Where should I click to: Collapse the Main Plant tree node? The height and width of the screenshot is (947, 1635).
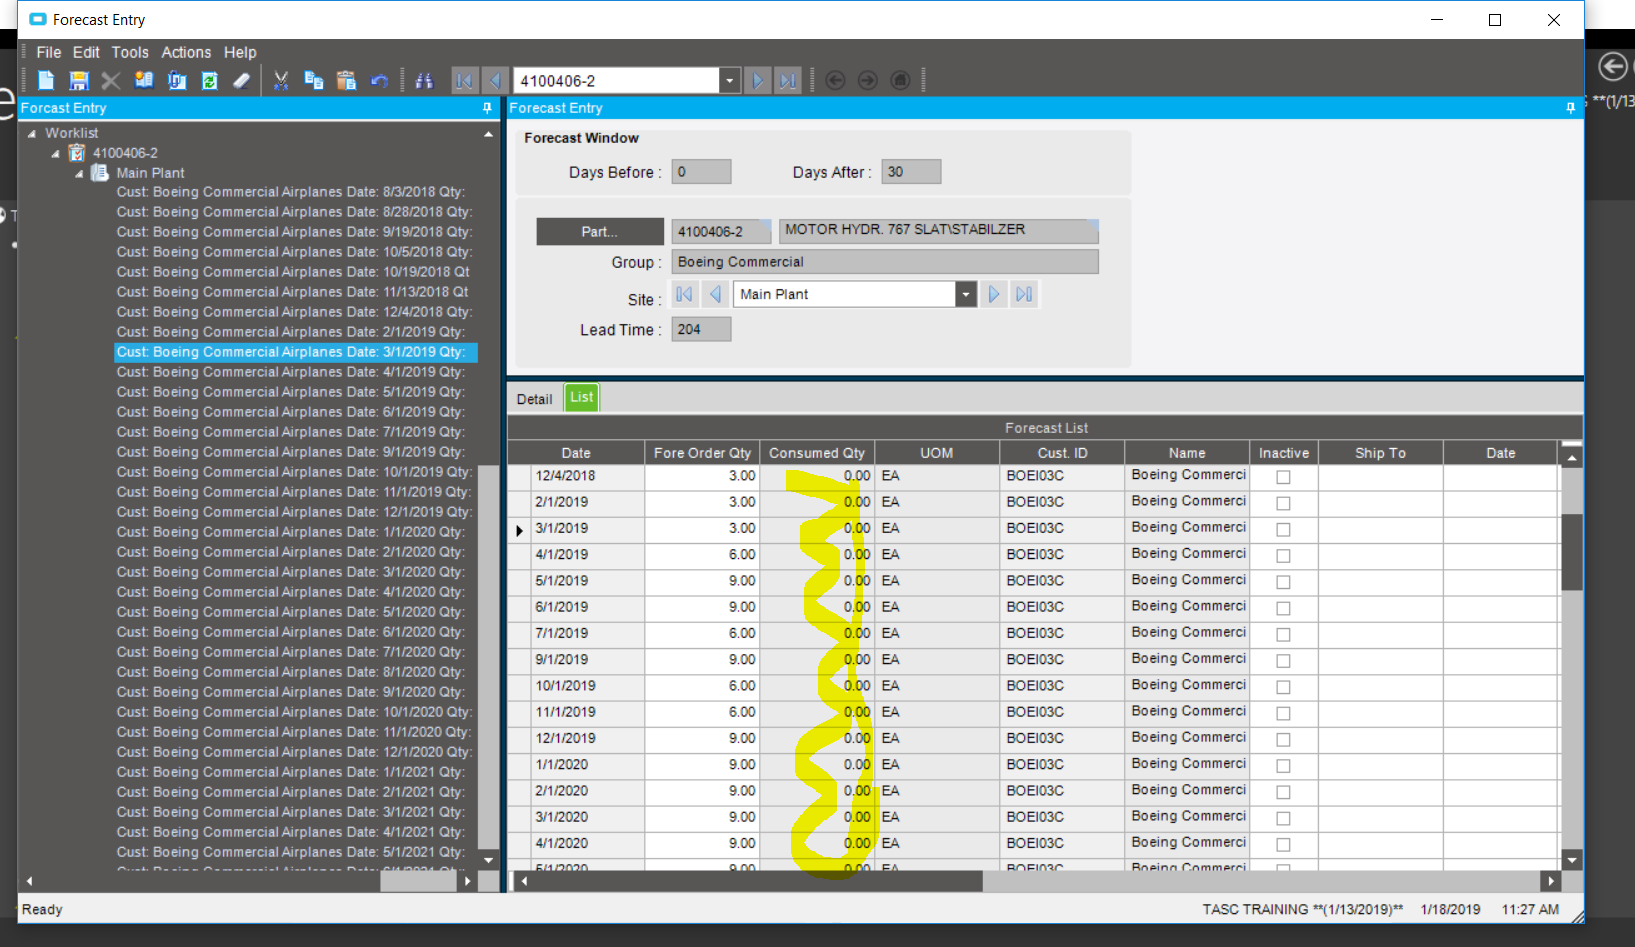(80, 173)
